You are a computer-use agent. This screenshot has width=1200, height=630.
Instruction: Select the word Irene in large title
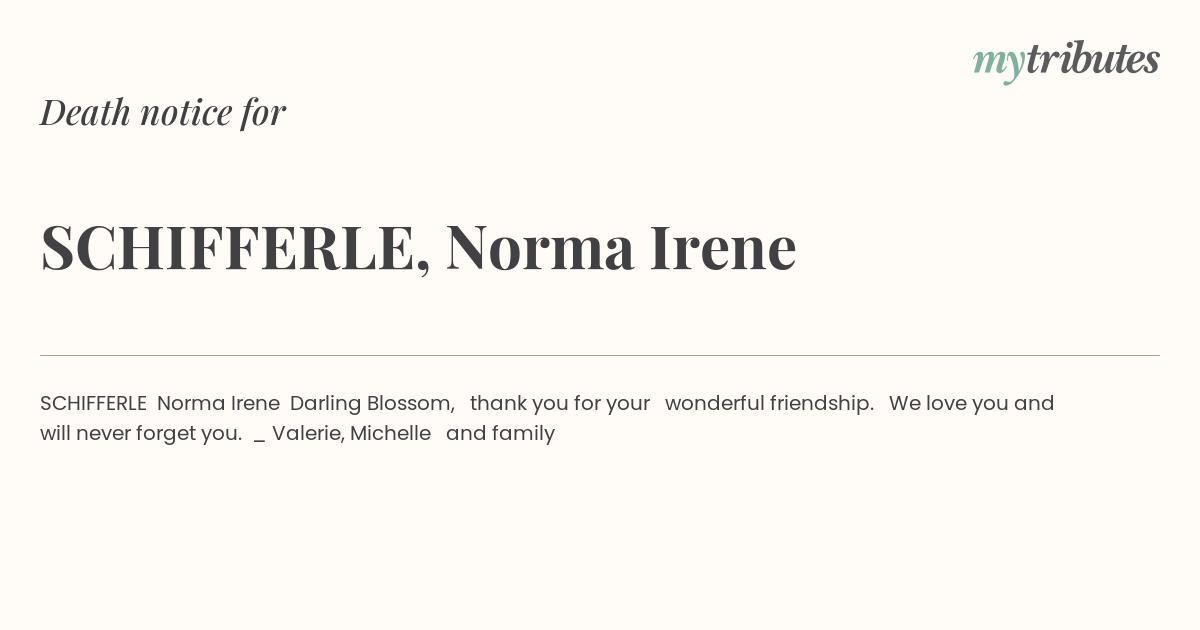point(723,247)
